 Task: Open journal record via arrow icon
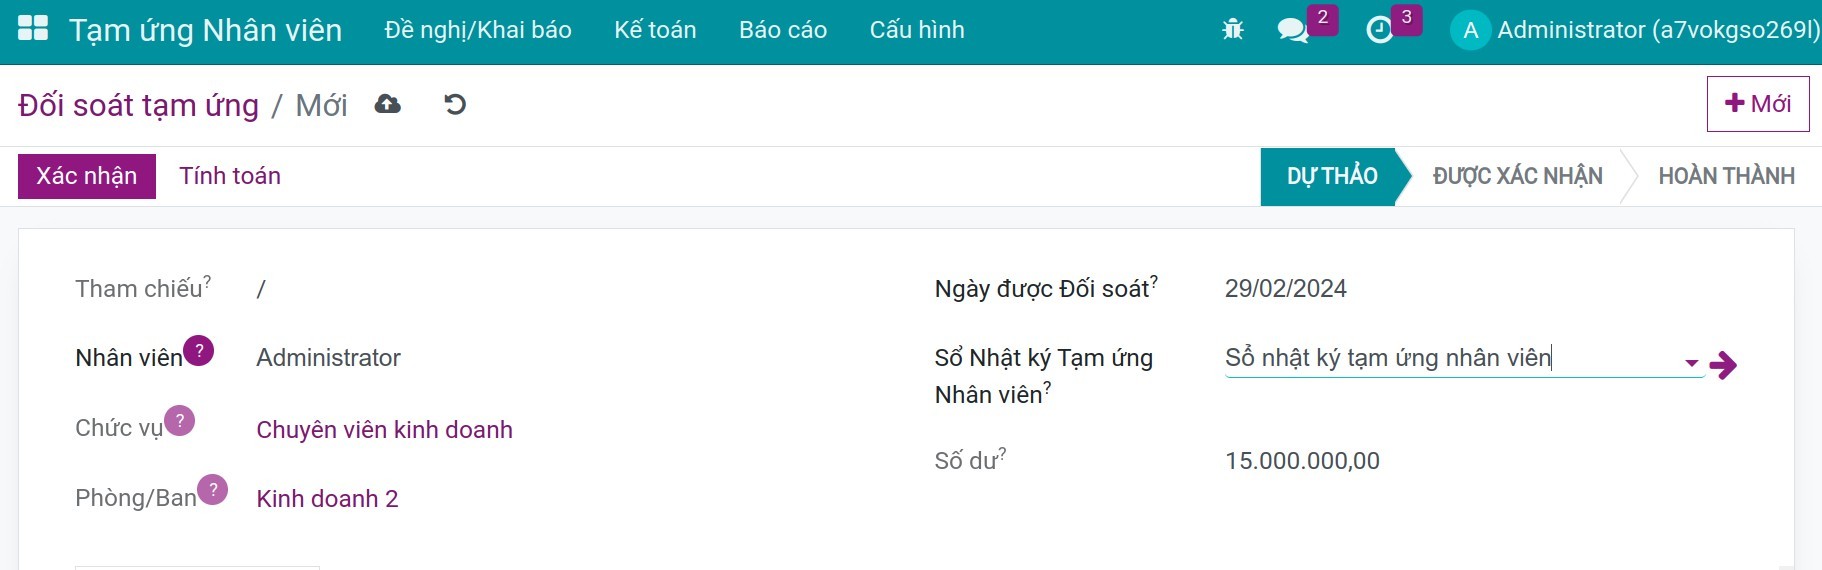(1723, 365)
